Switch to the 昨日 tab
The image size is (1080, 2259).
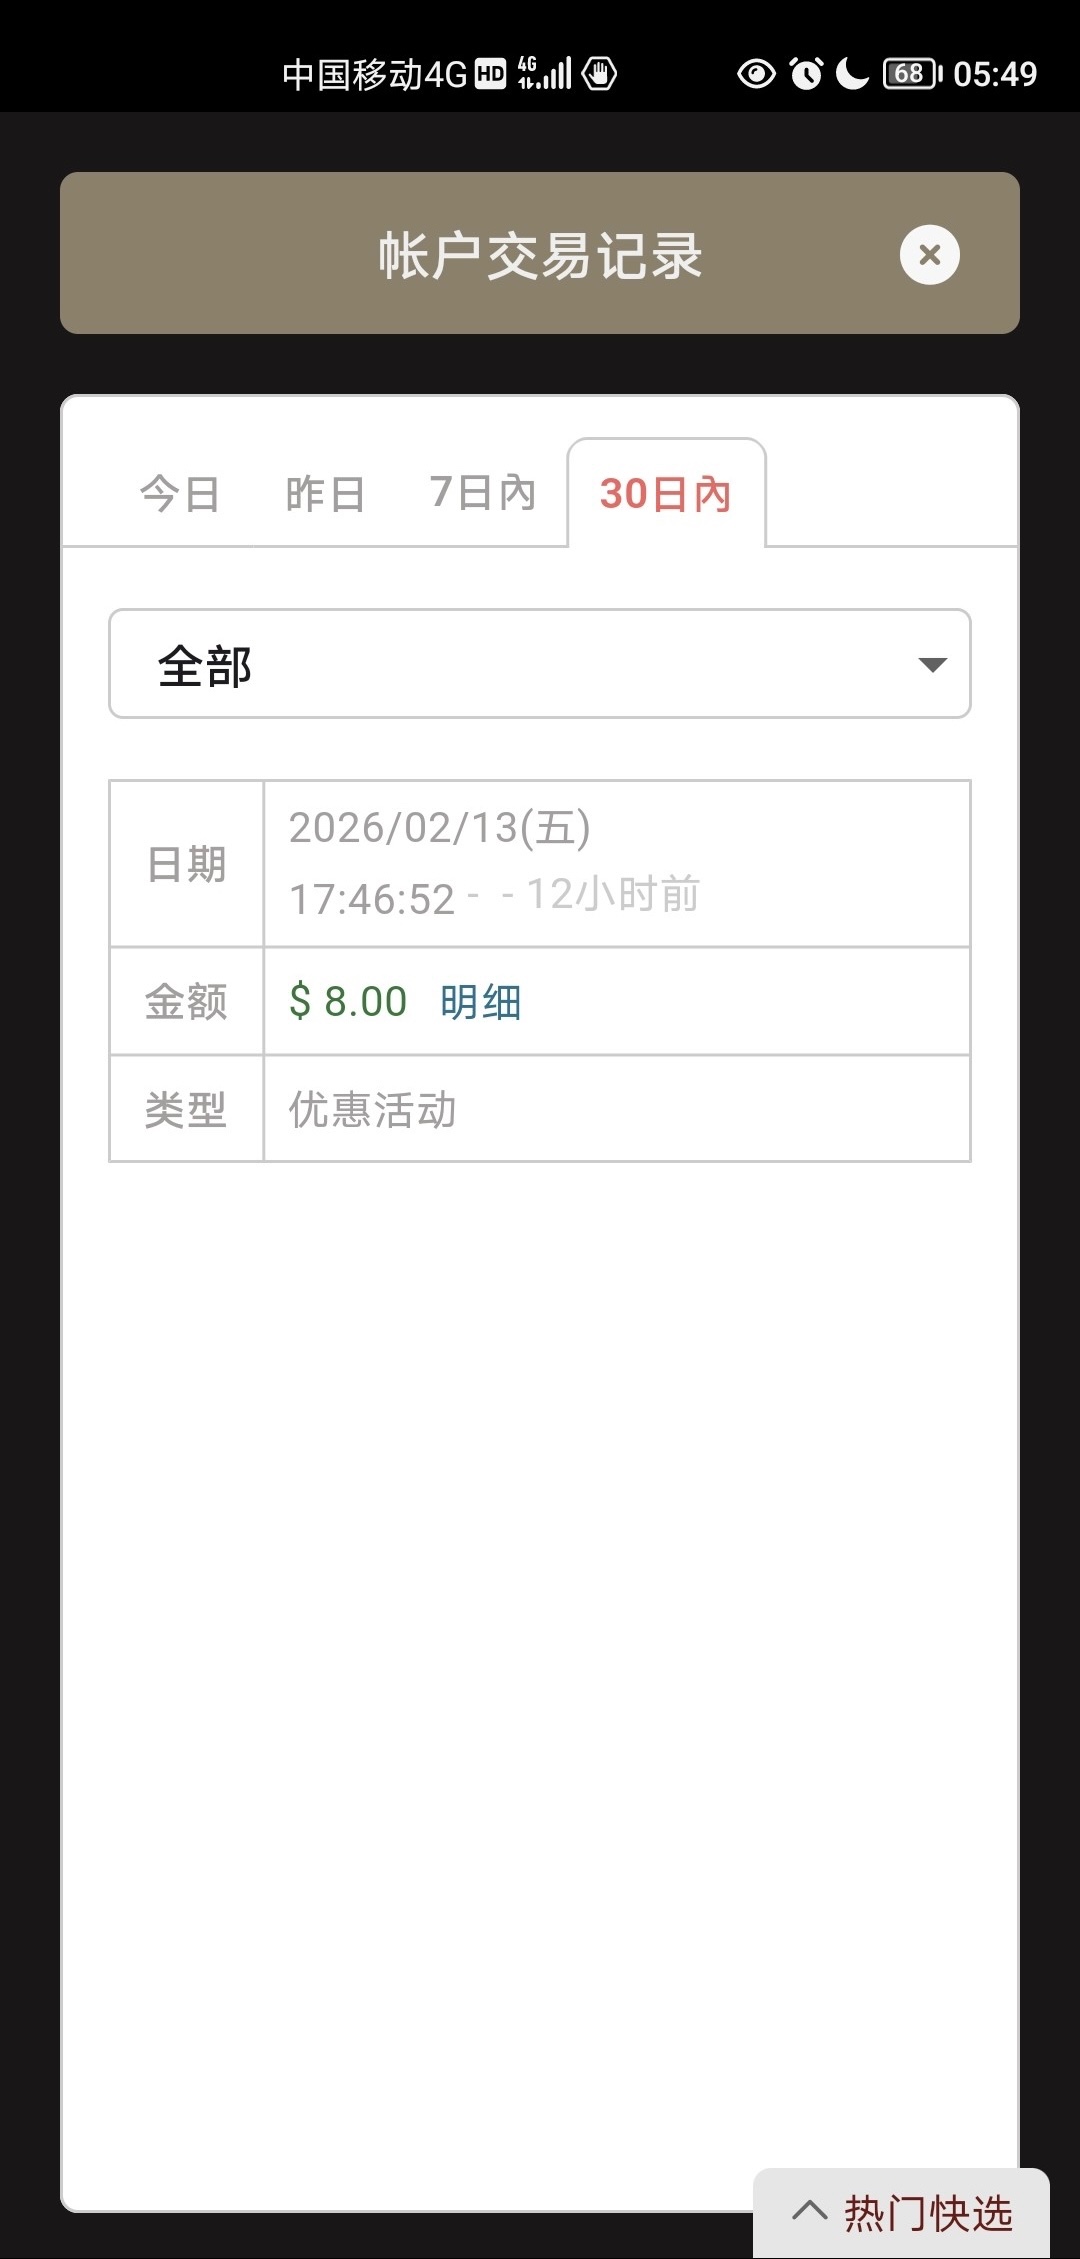coord(325,494)
